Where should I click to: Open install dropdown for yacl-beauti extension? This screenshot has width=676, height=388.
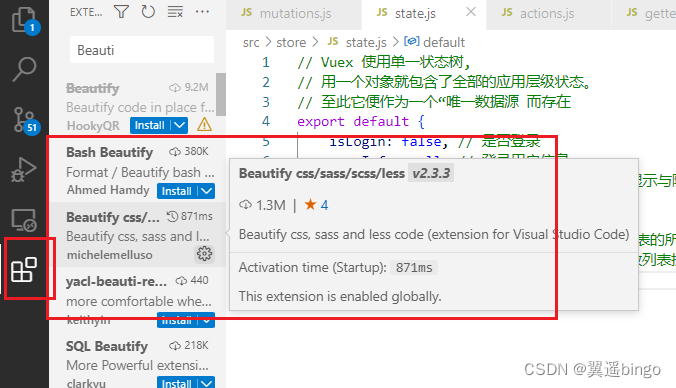tap(207, 320)
